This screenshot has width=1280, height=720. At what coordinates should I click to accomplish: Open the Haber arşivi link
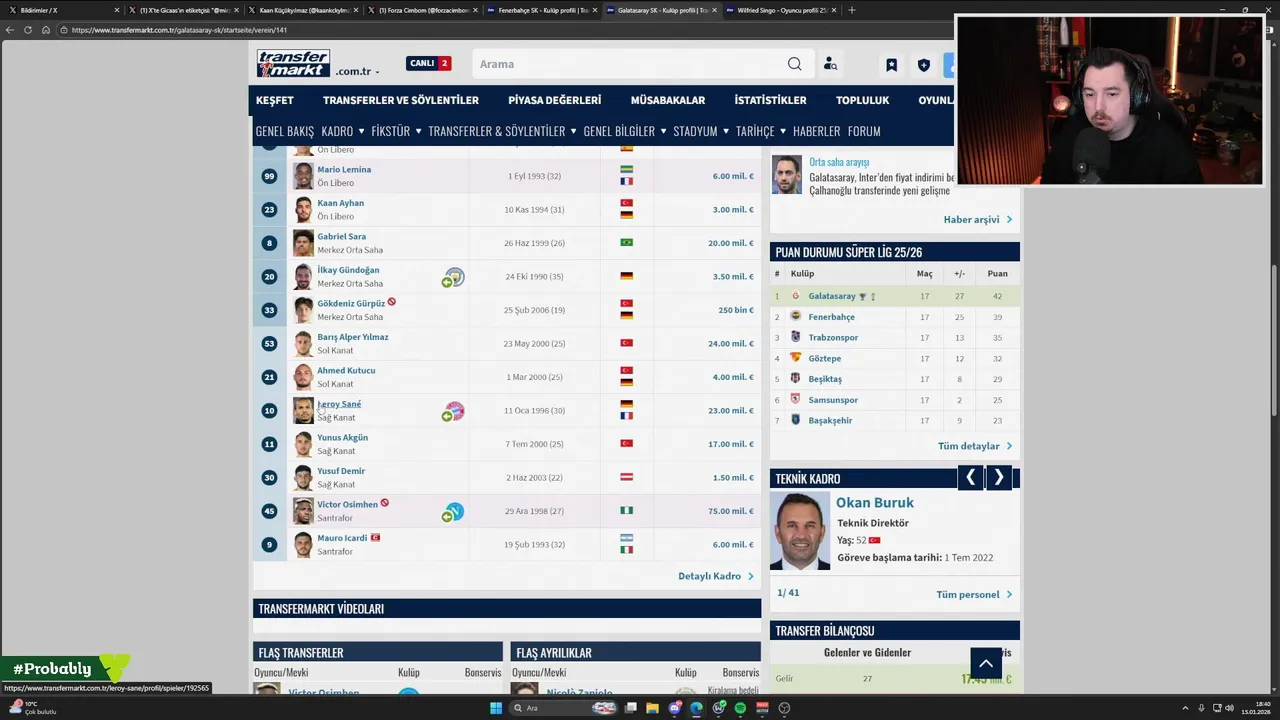pyautogui.click(x=978, y=219)
